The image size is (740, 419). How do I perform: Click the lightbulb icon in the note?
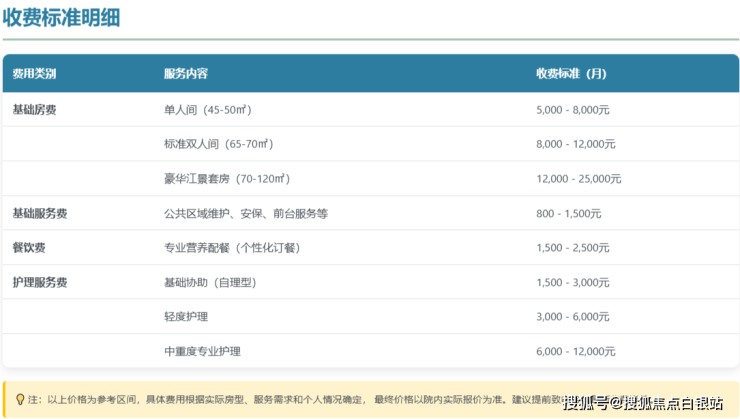coord(20,399)
